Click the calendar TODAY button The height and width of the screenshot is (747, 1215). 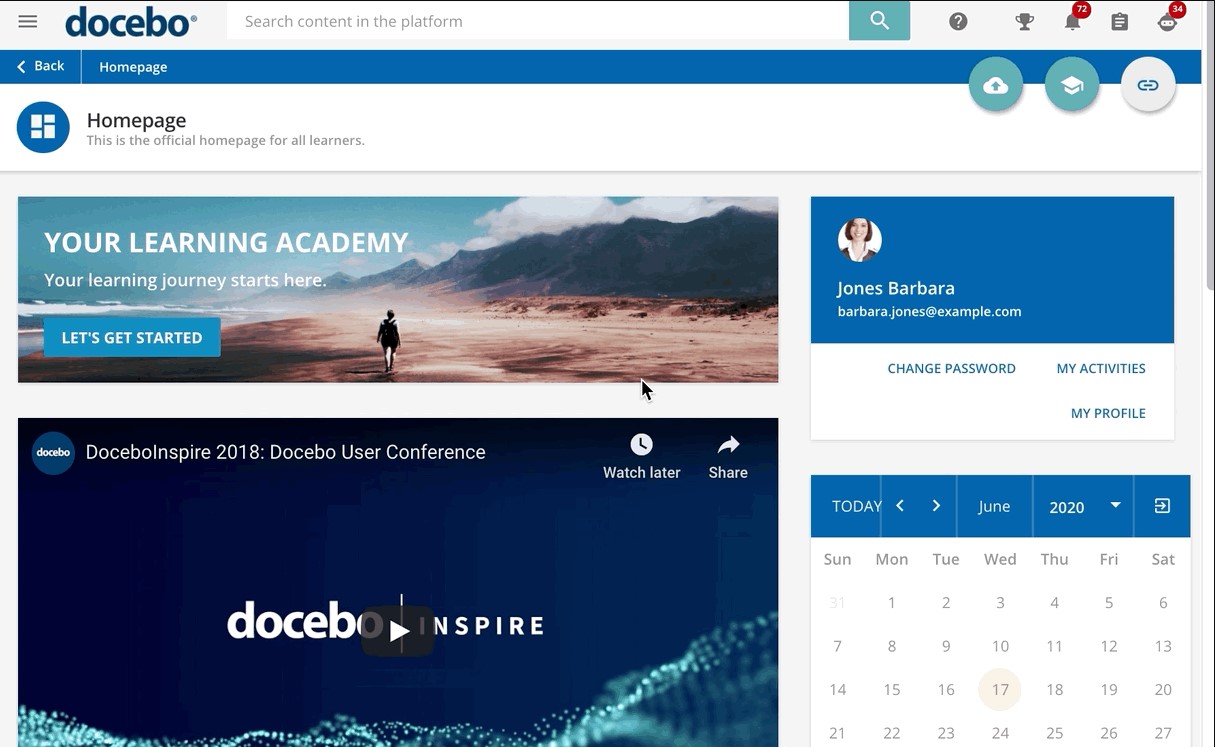click(856, 506)
